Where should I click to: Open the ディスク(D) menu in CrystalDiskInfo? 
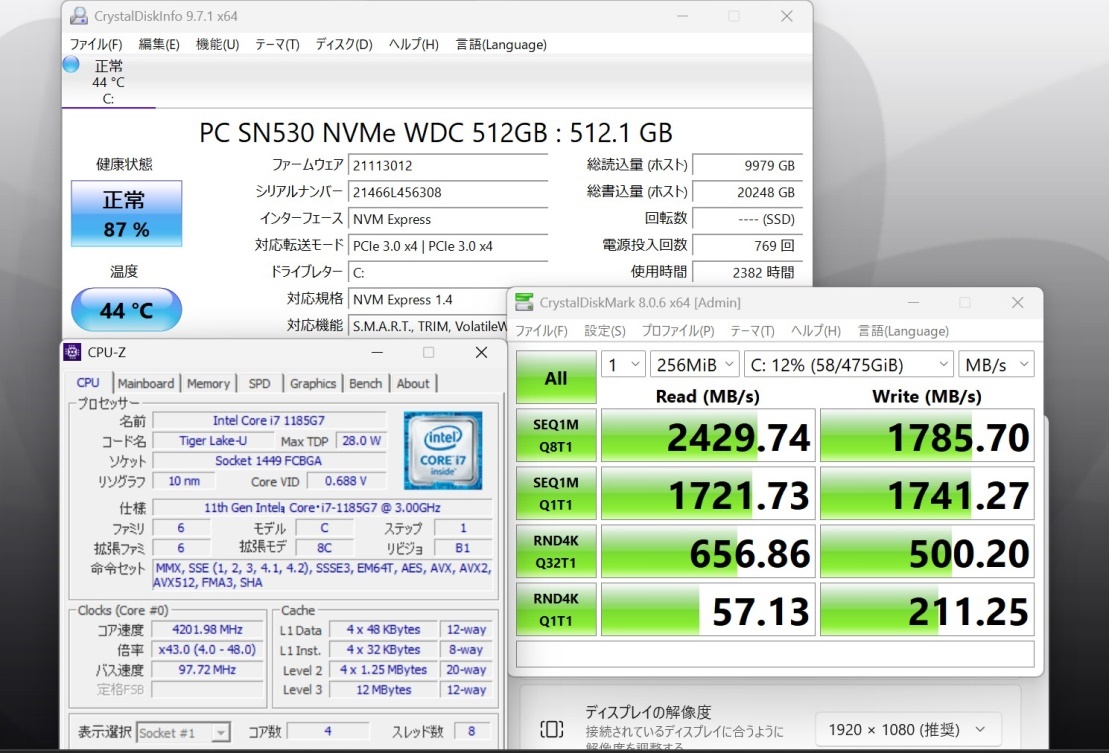pyautogui.click(x=344, y=45)
